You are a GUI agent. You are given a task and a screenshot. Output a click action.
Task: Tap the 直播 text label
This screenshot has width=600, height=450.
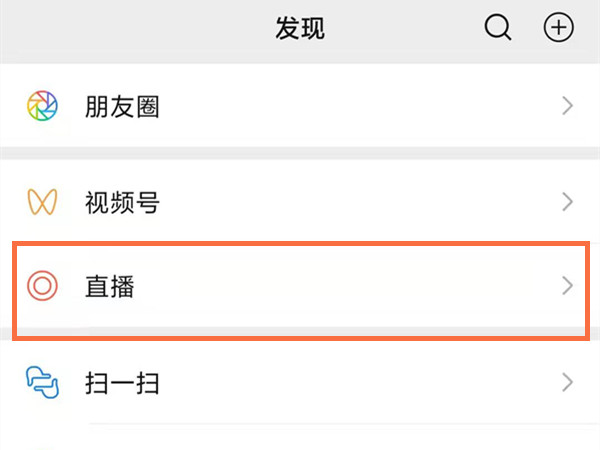point(110,287)
